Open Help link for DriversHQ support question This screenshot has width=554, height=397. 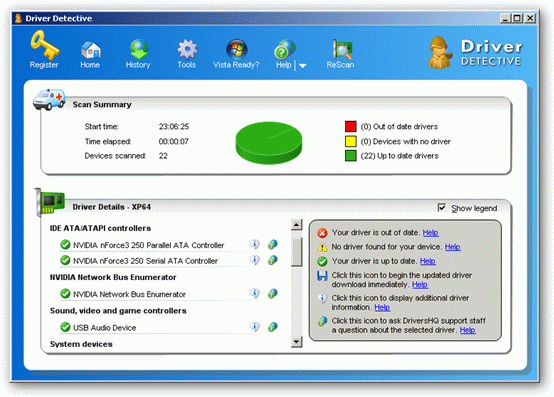468,330
